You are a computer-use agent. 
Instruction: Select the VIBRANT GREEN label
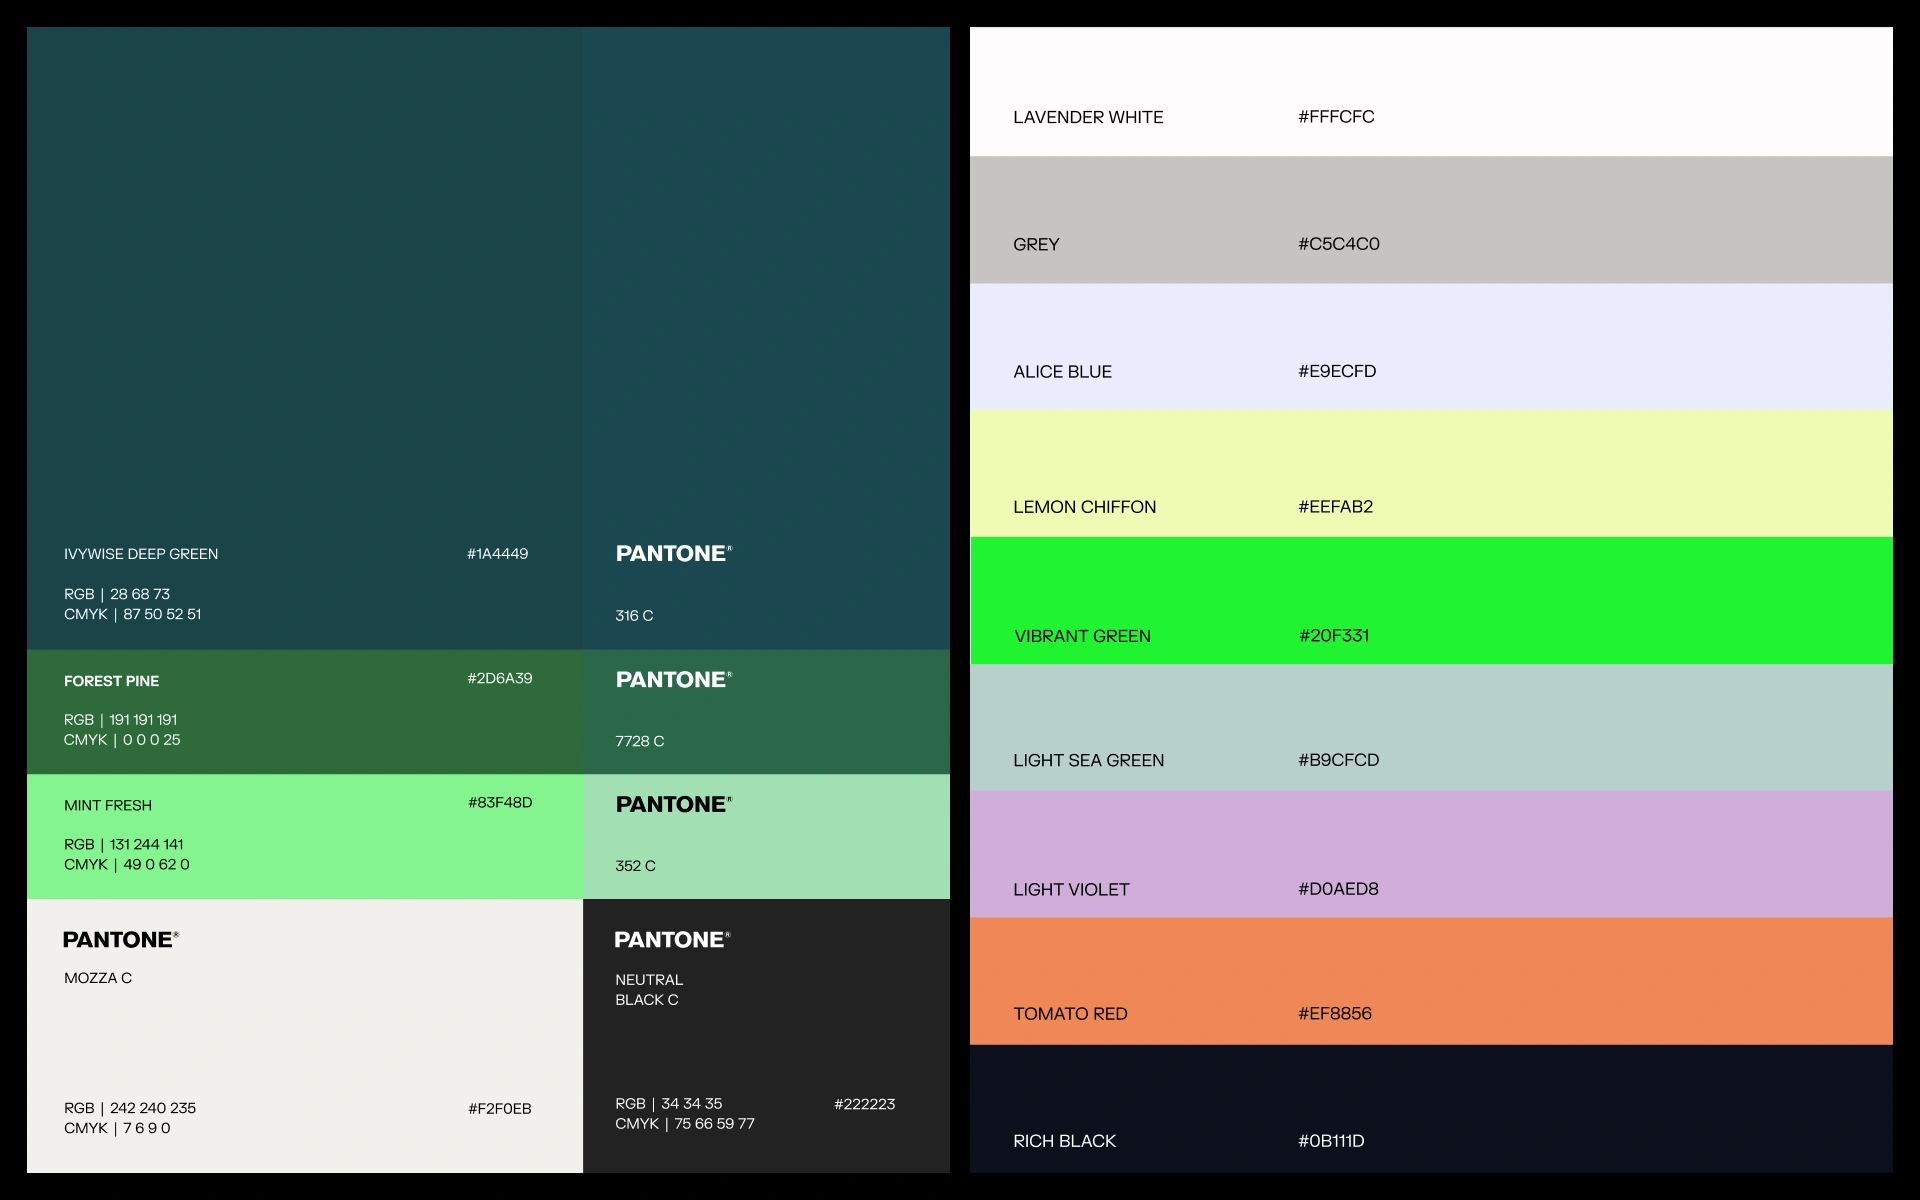point(1083,636)
